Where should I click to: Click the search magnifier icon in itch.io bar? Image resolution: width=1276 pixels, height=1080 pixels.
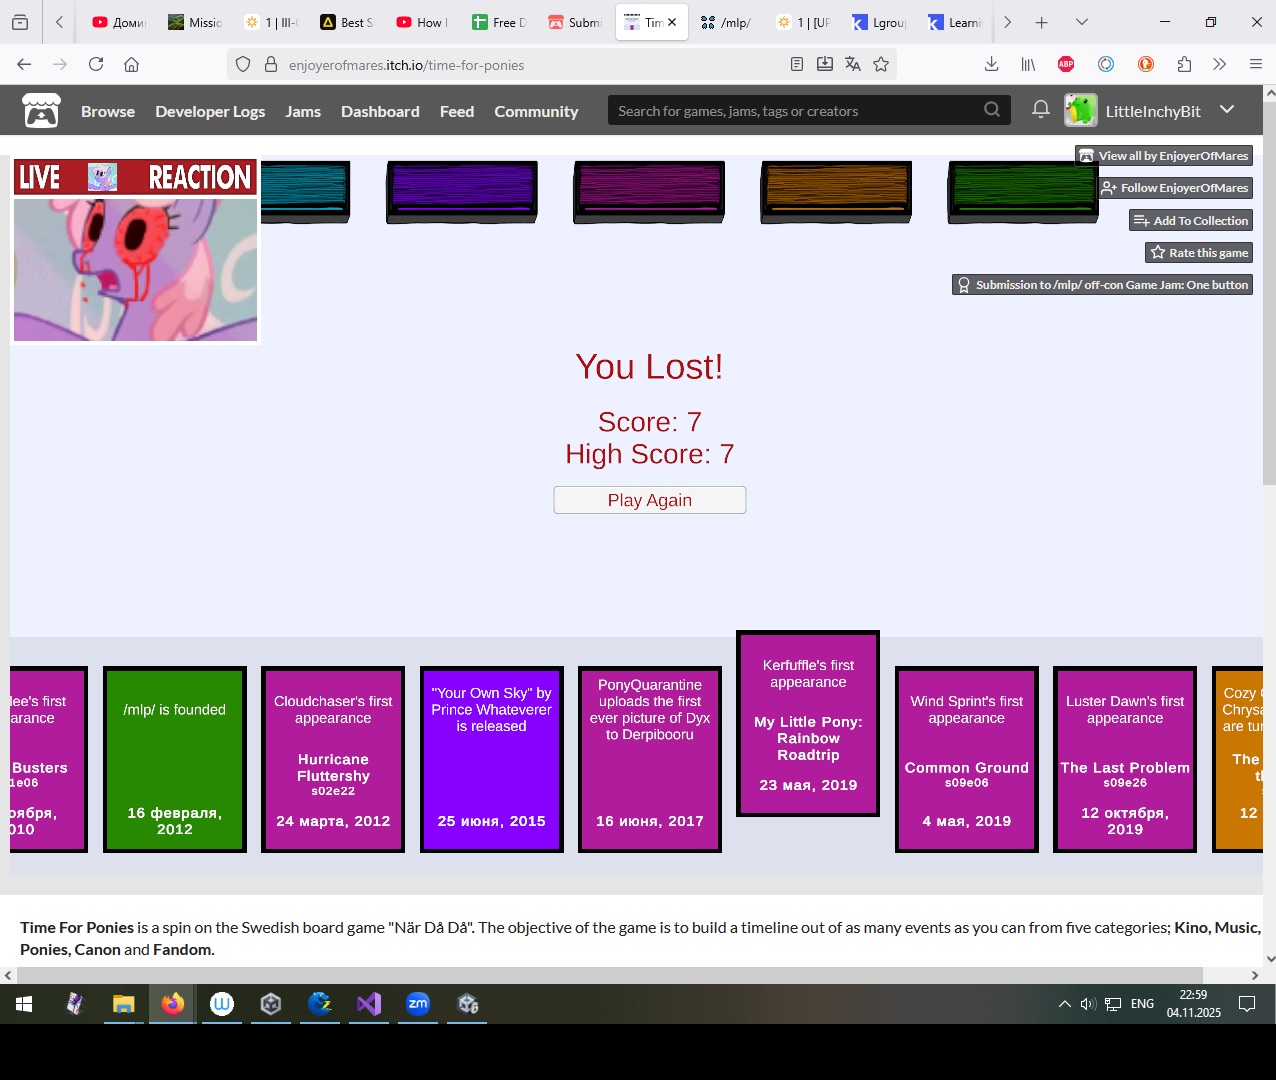992,110
